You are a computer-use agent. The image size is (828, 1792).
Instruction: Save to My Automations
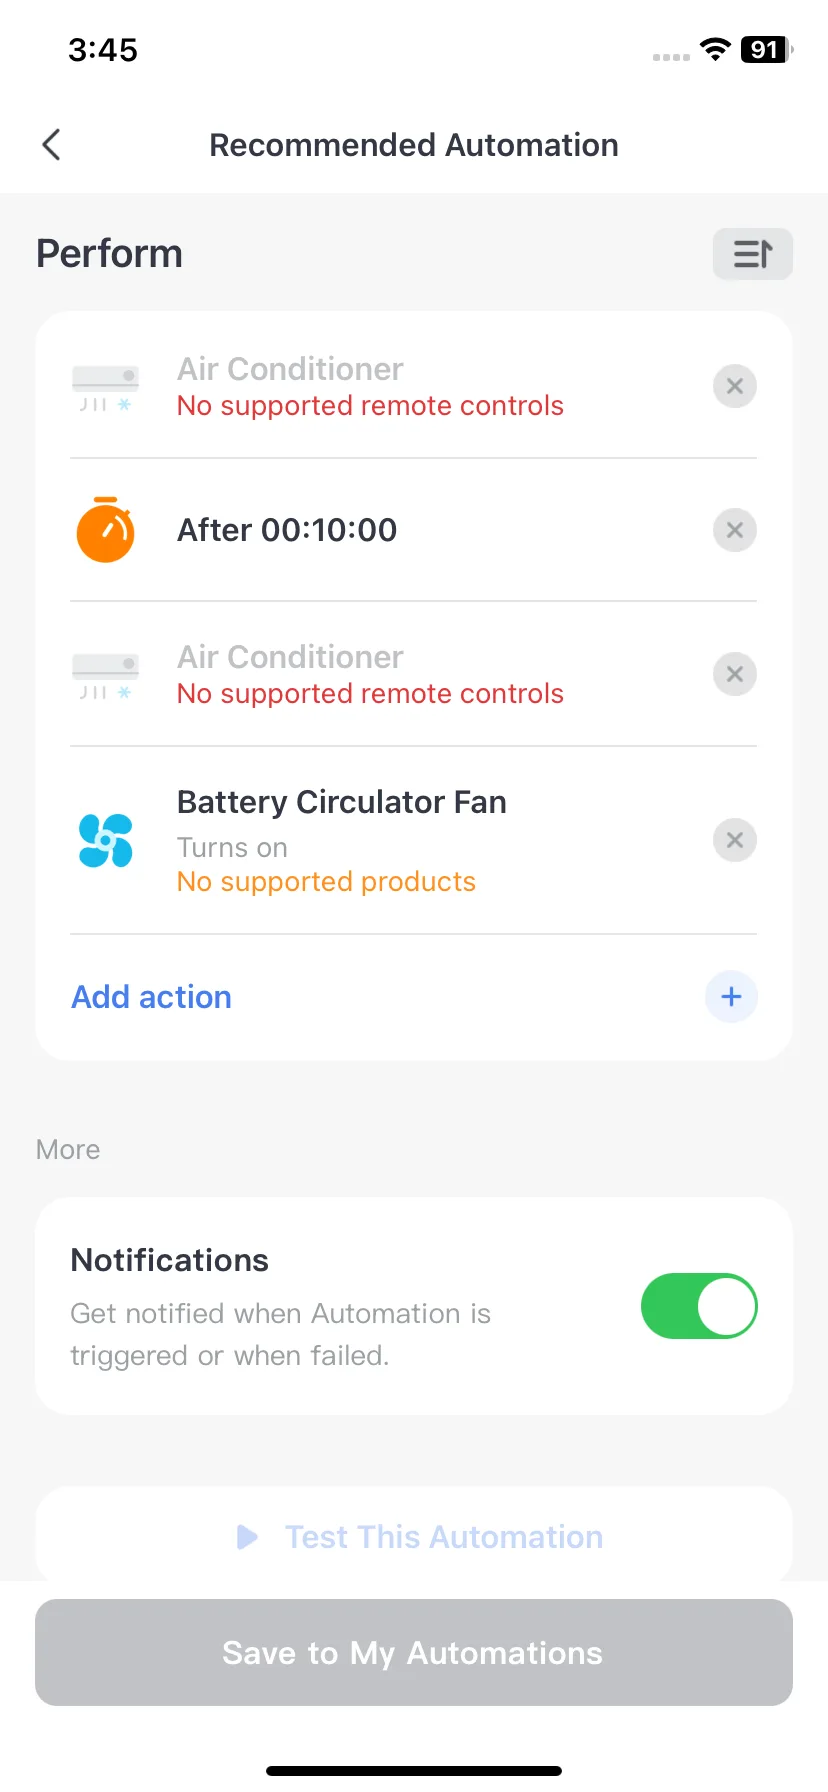tap(414, 1652)
